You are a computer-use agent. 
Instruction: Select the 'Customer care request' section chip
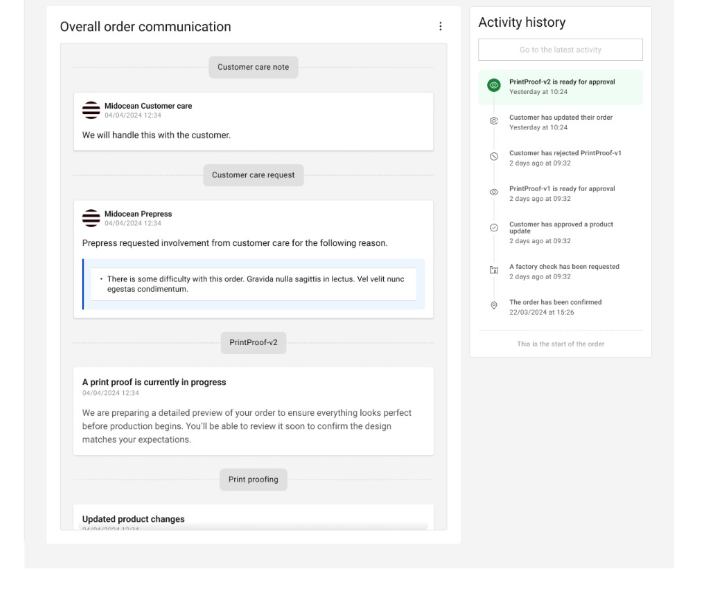coord(253,175)
